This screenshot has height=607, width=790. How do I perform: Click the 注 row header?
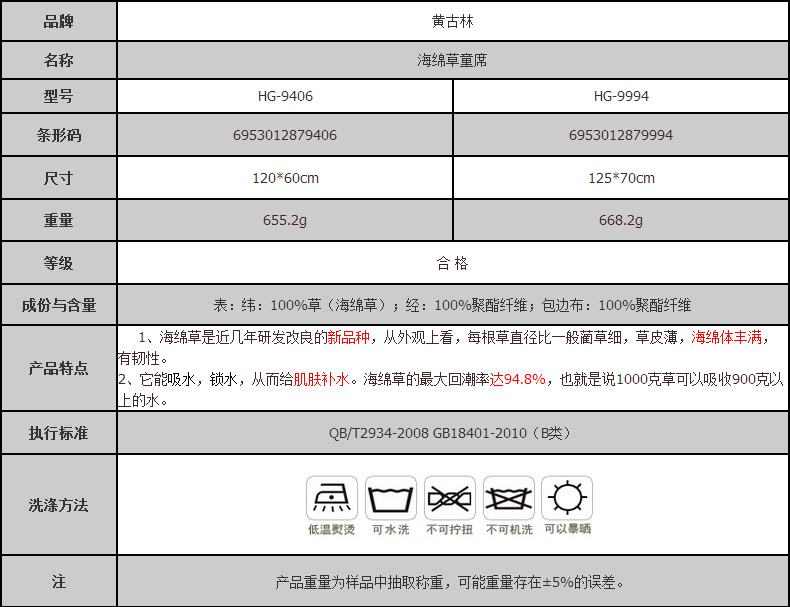tap(59, 582)
